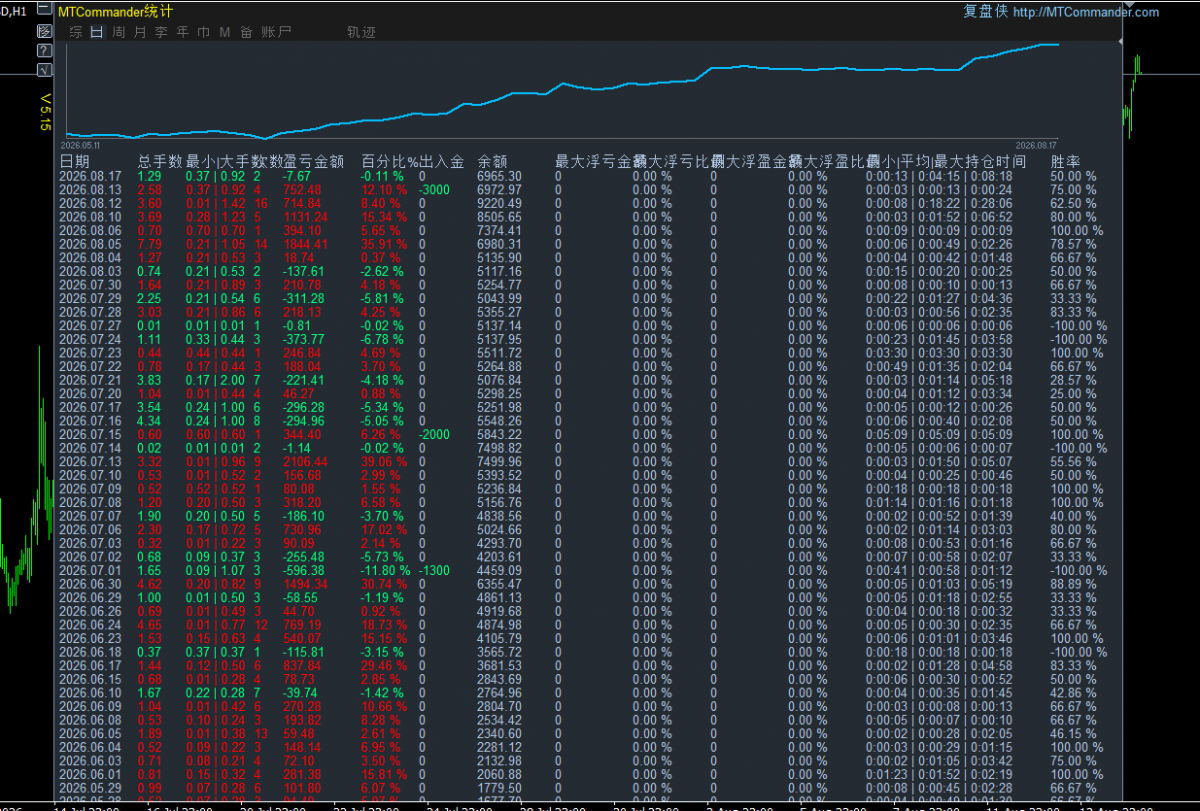This screenshot has width=1200, height=811.
Task: Switch to the 账户 account tab
Action: [x=276, y=32]
